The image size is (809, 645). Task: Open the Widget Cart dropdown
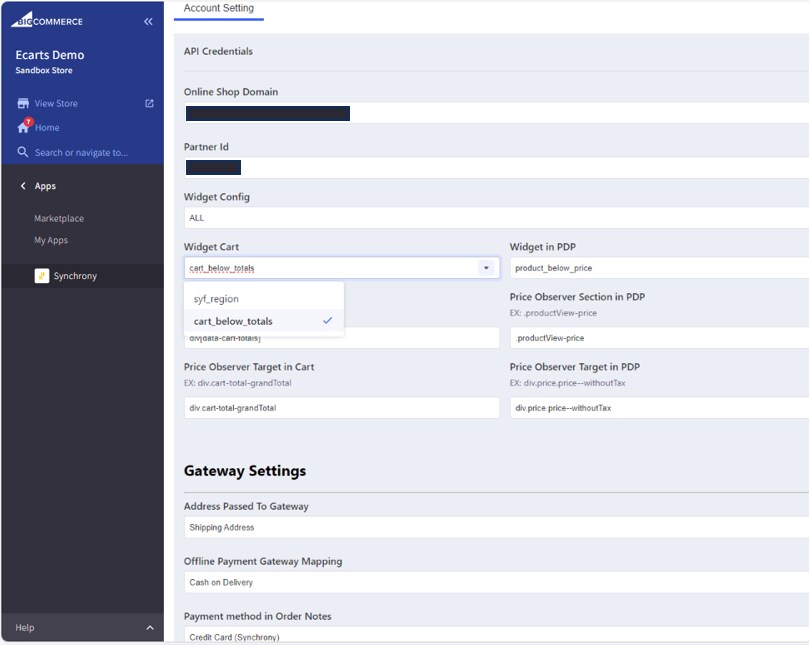point(485,267)
